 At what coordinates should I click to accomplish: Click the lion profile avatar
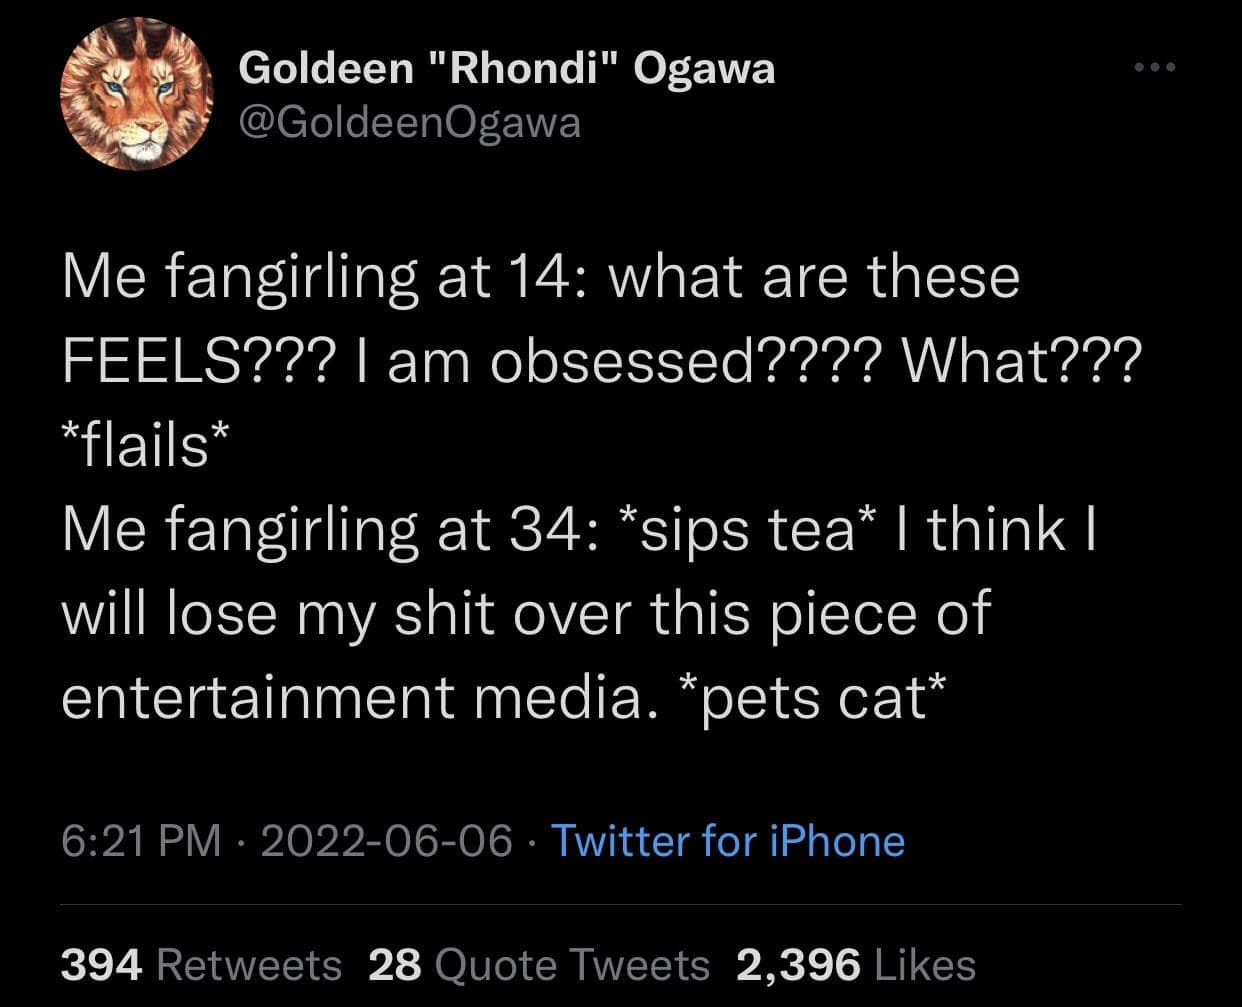coord(137,95)
